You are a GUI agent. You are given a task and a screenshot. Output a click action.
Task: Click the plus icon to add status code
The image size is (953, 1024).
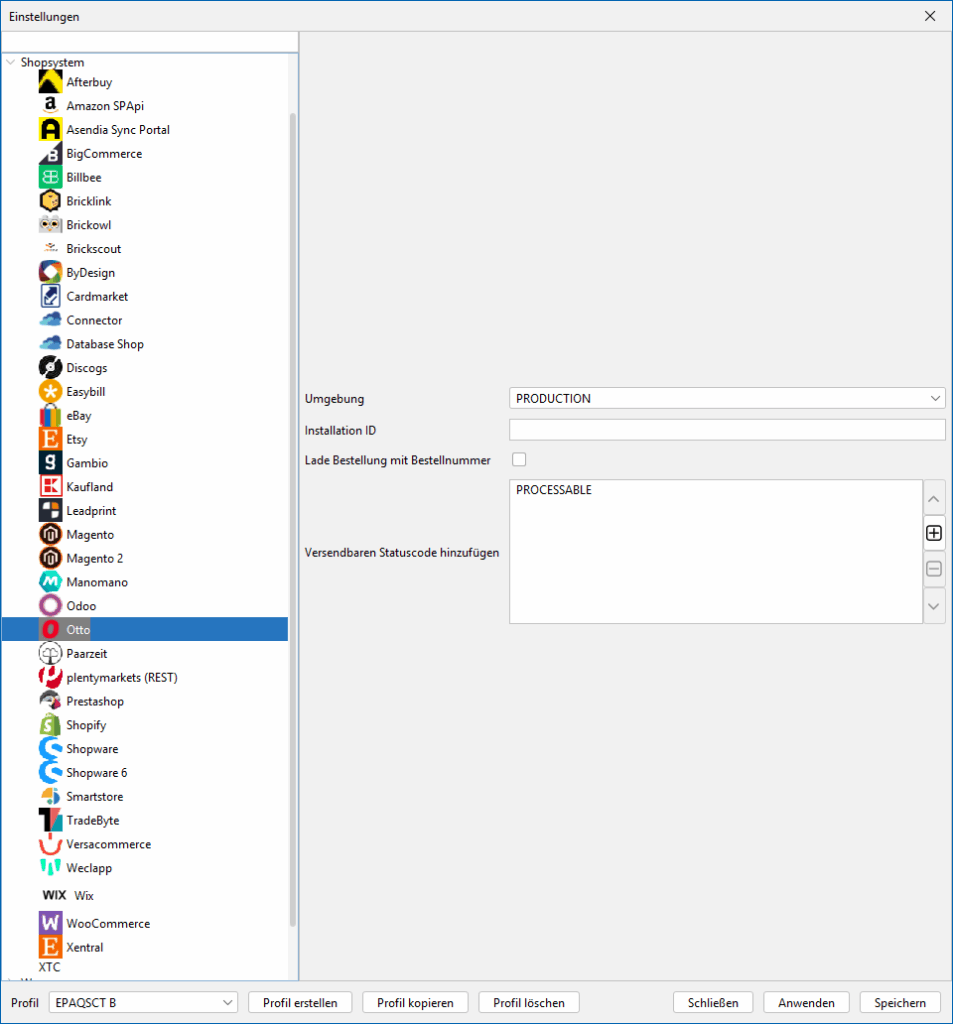[x=934, y=534]
